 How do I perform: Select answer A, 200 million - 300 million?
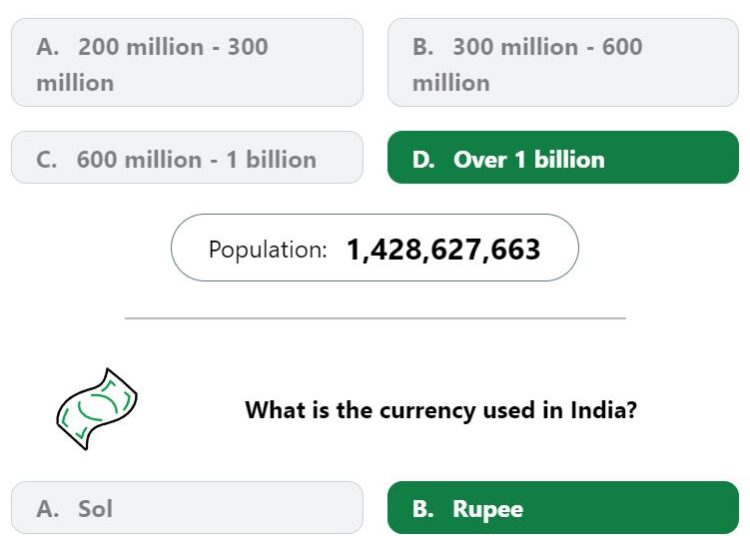pos(187,63)
